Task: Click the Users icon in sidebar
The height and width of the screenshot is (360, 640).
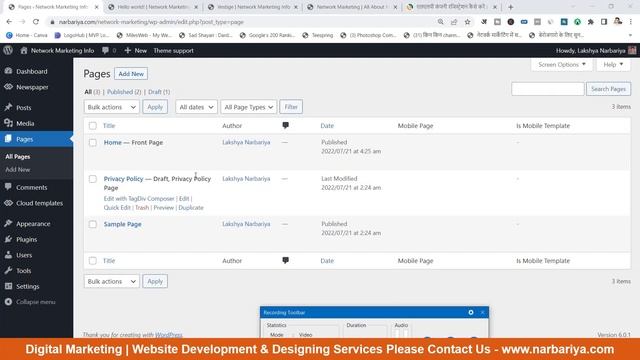Action: pos(8,255)
